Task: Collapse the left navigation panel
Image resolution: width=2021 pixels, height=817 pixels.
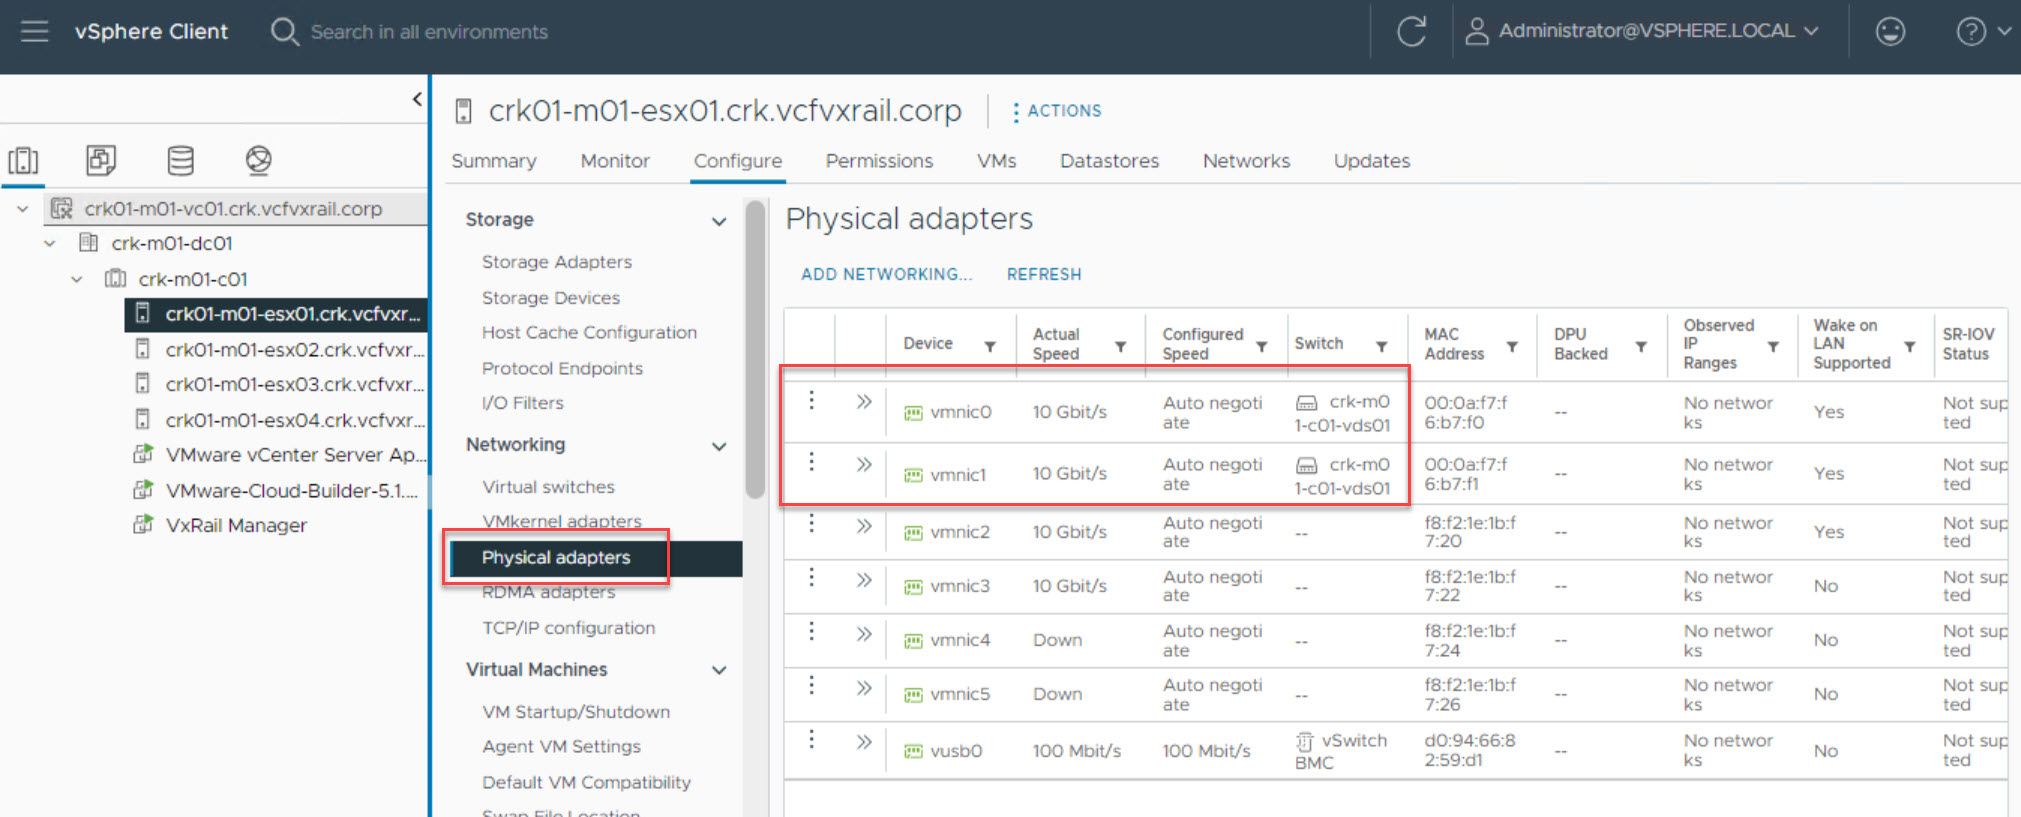Action: coord(417,99)
